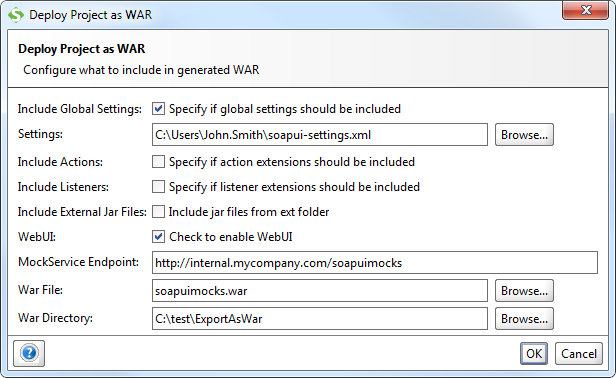Click 'Include jar files from ext folder' text
616x378 pixels.
pyautogui.click(x=249, y=212)
